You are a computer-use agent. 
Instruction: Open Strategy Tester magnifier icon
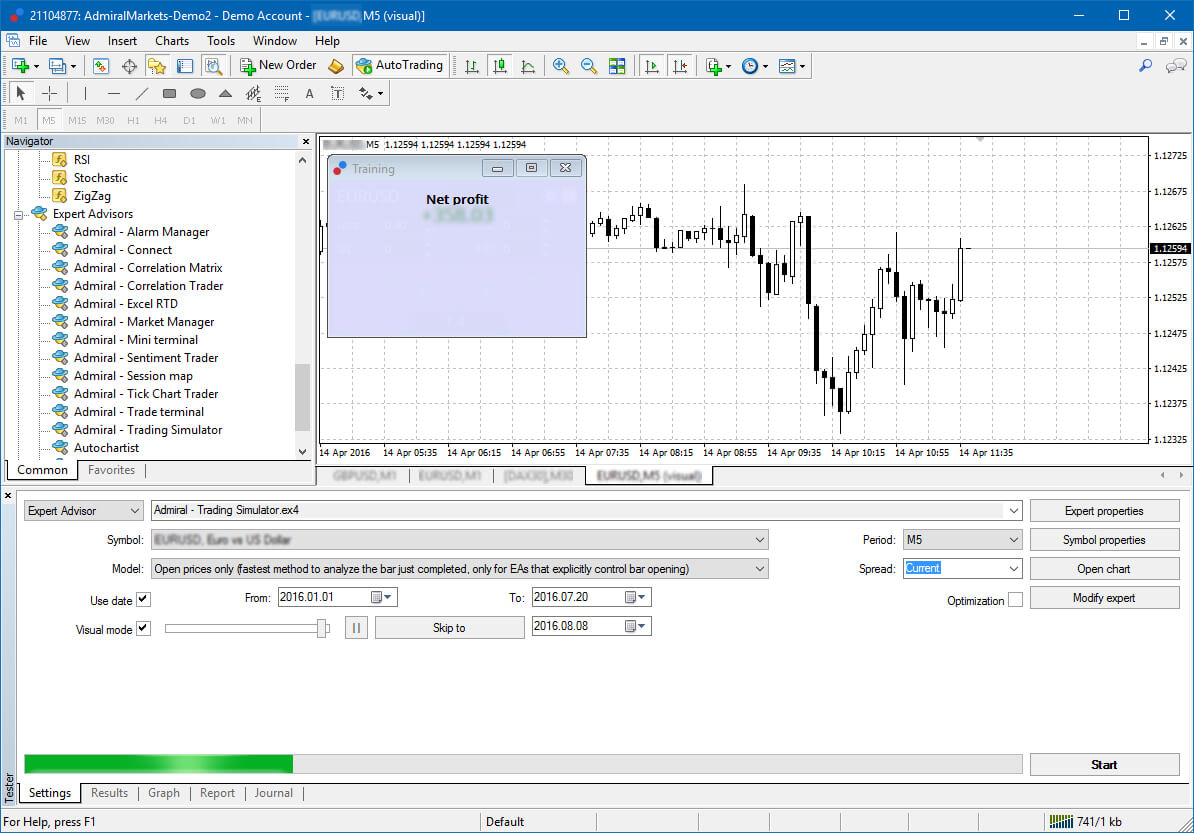(213, 66)
